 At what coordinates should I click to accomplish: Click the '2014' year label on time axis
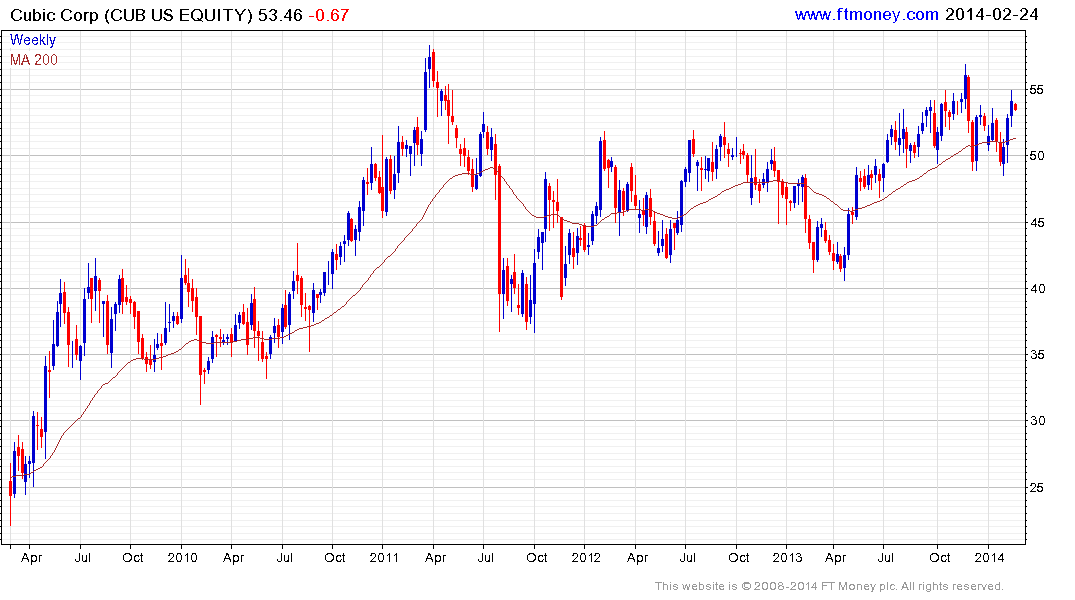coord(989,557)
